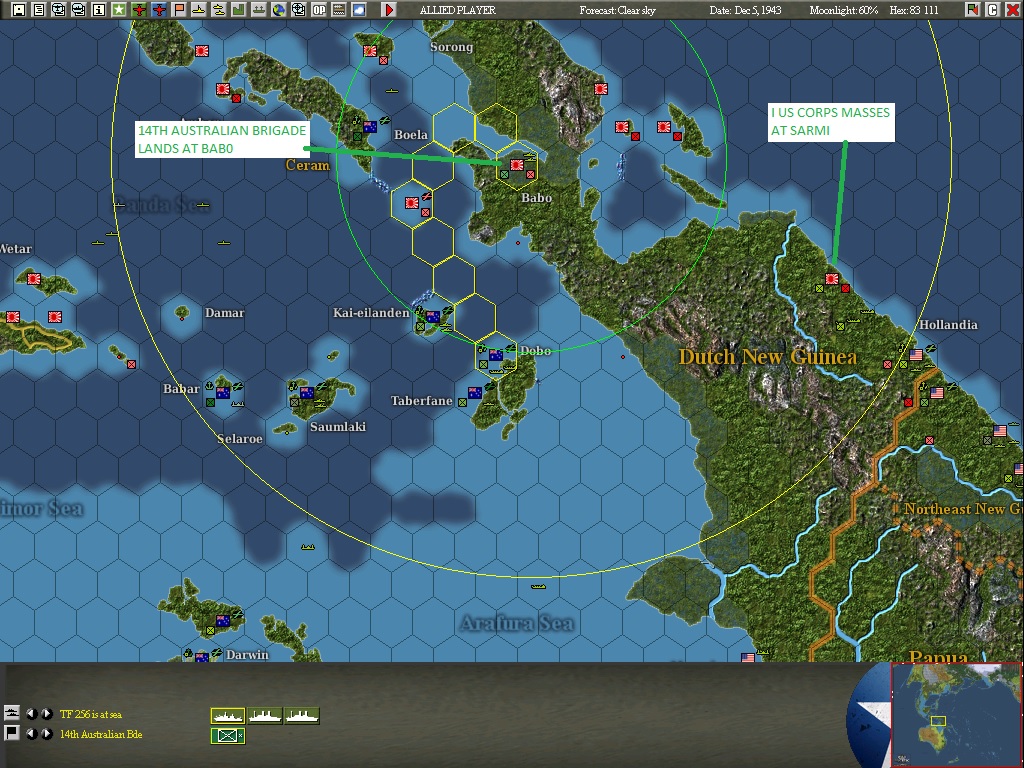Open the document list toolbar icon
The image size is (1024, 768).
coord(39,10)
